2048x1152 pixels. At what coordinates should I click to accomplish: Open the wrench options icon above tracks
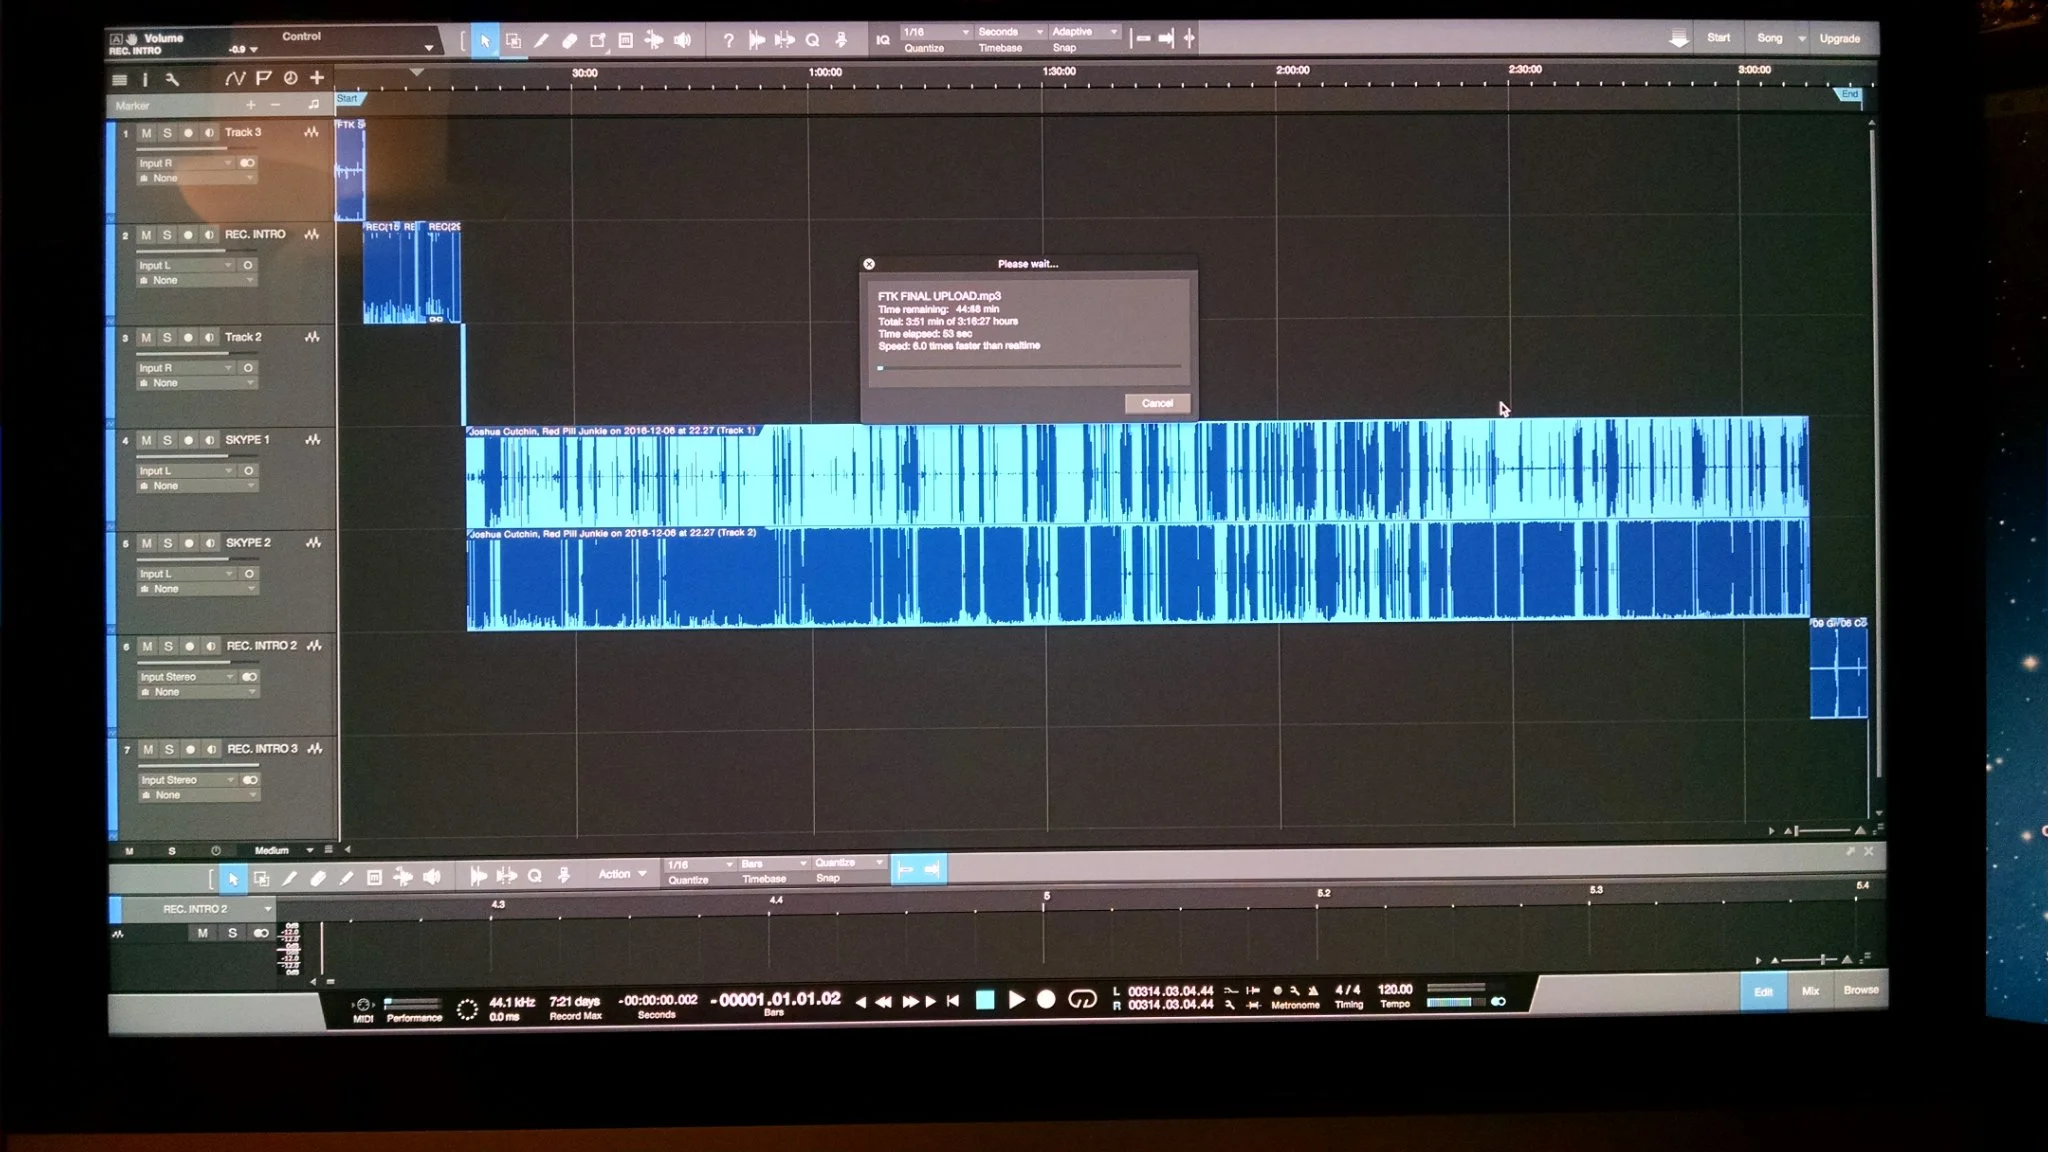[x=172, y=79]
